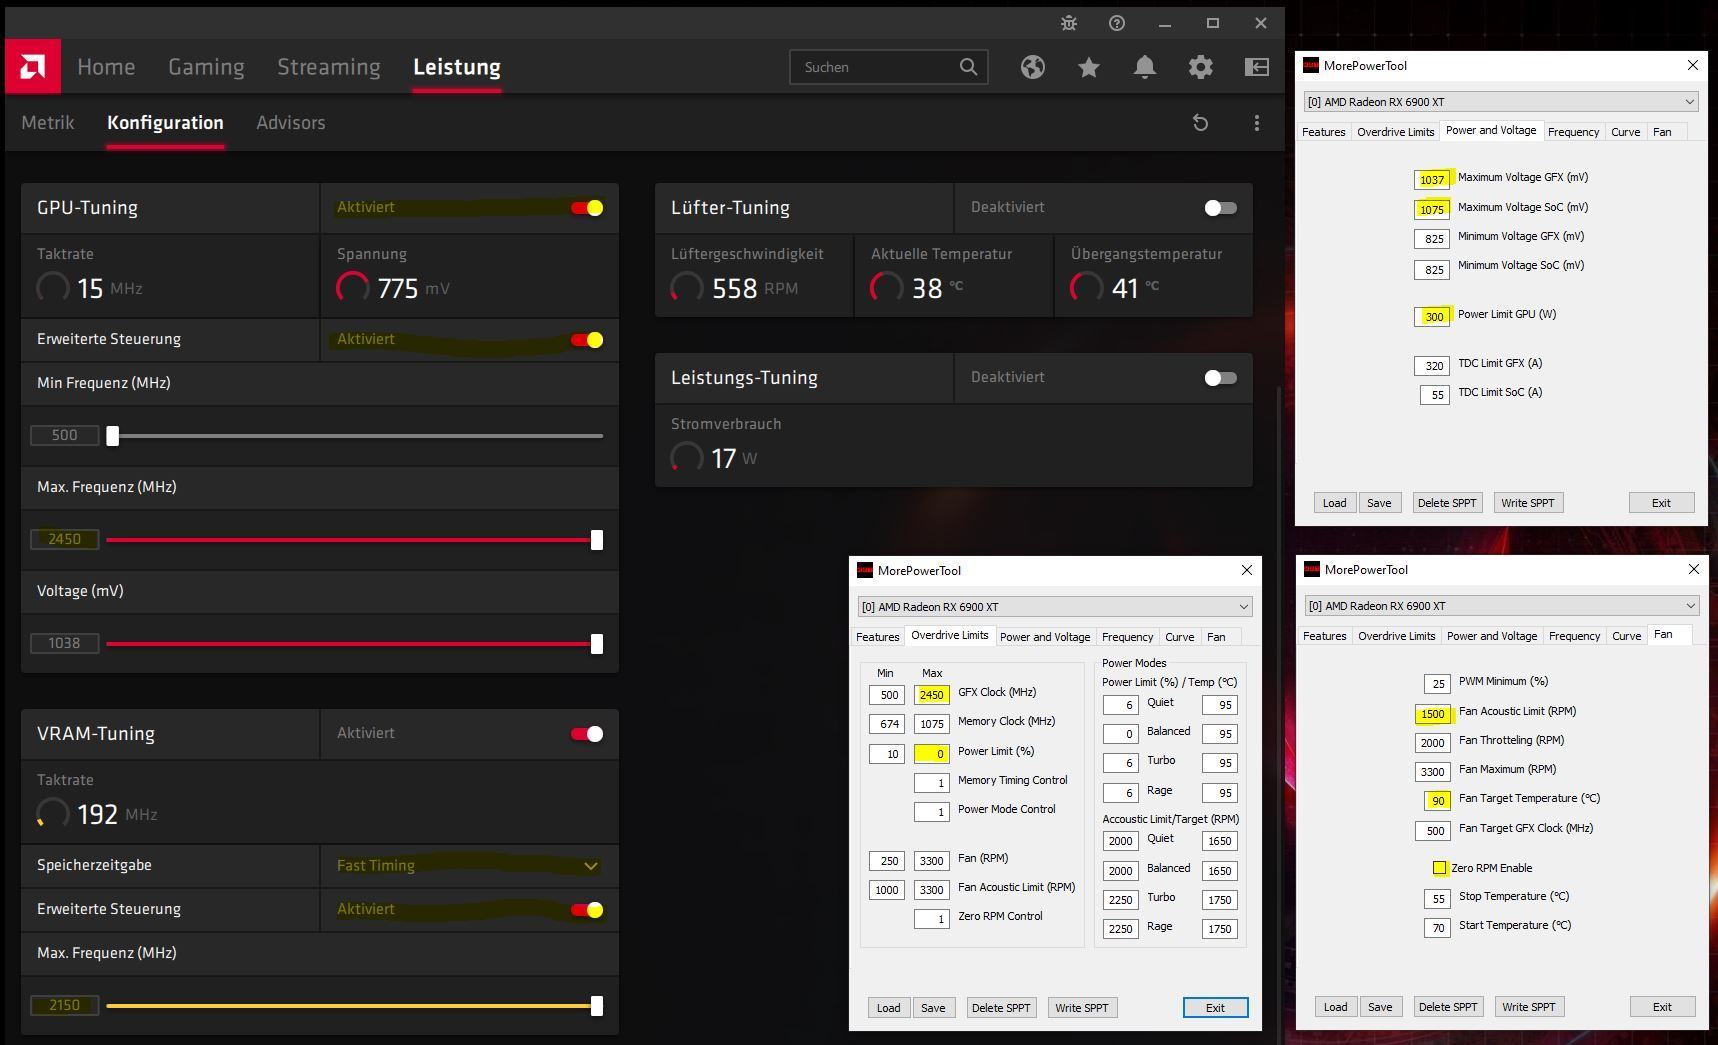Click Voltage value box 1038

coord(65,644)
